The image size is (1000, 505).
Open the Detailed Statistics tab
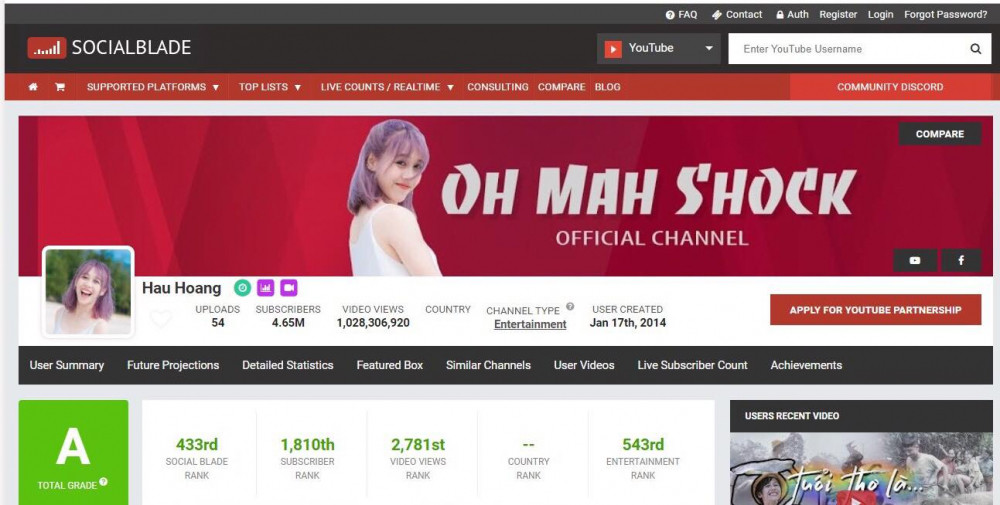(x=288, y=365)
